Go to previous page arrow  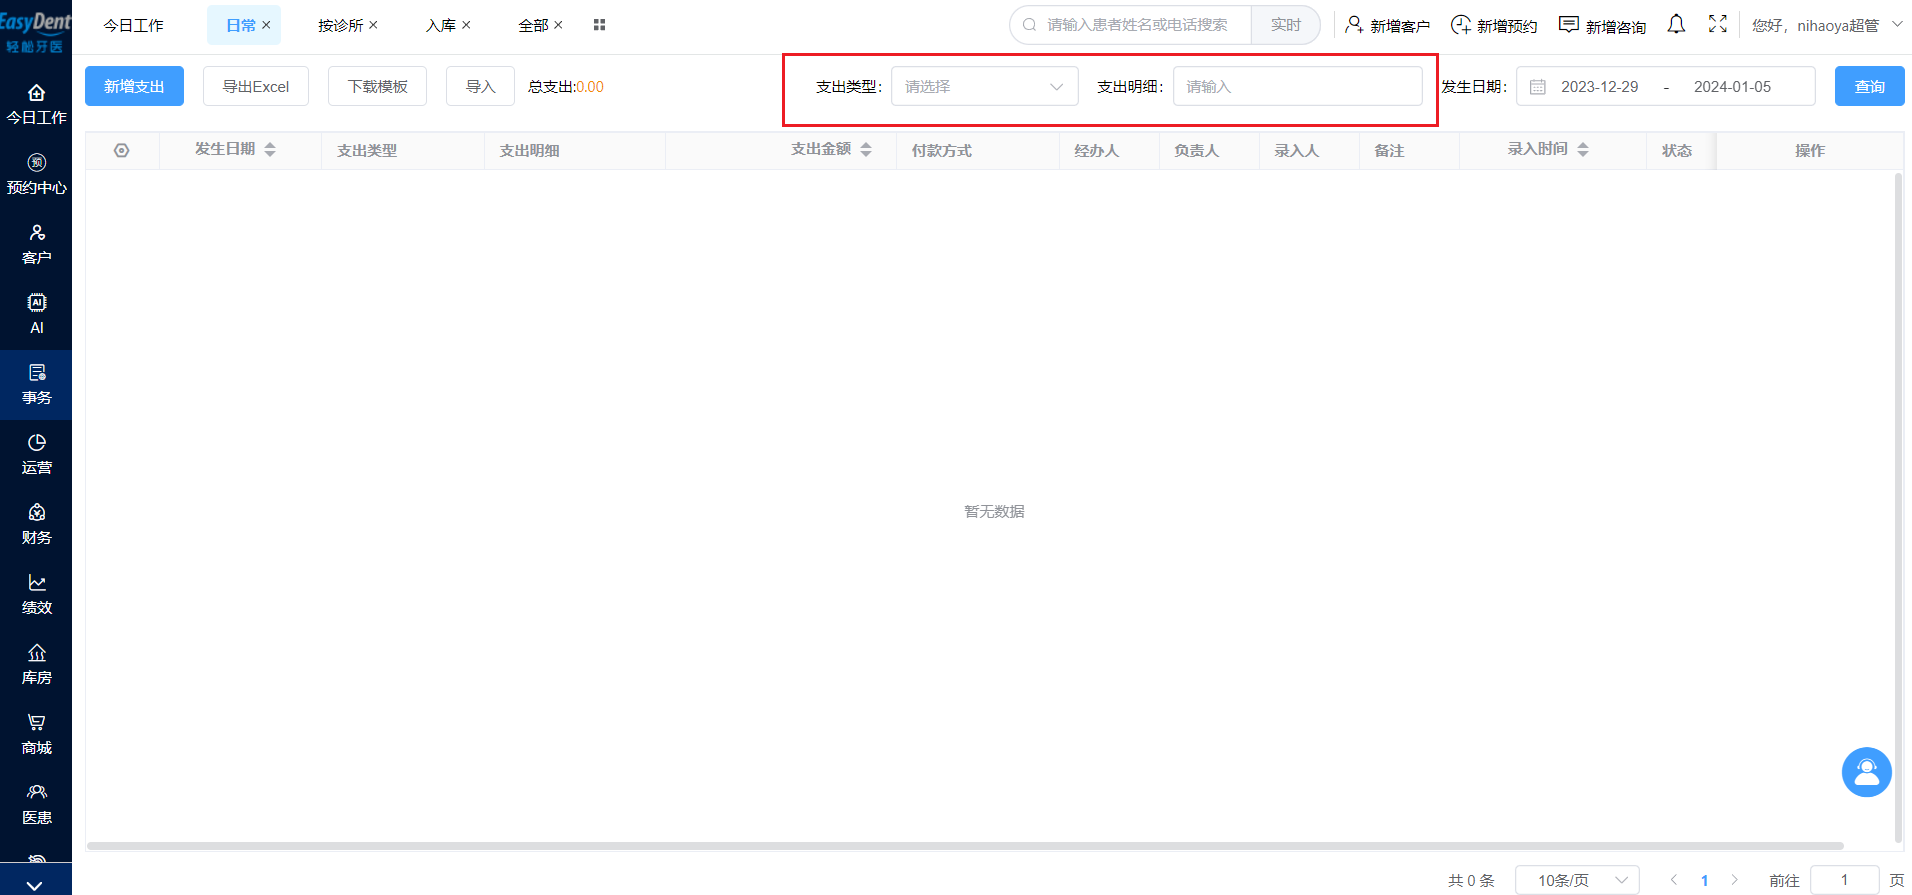(1674, 880)
